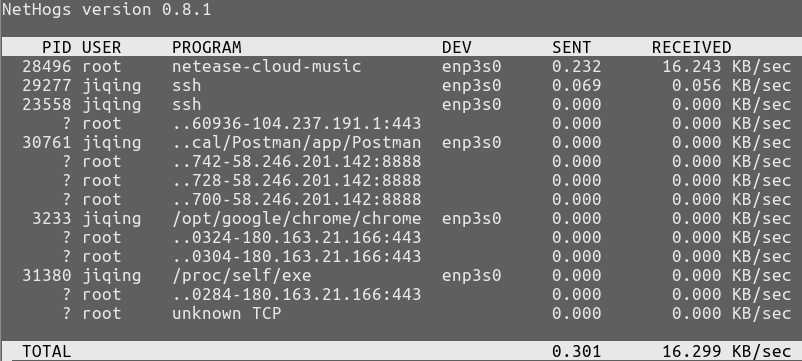This screenshot has width=802, height=361.
Task: Select the netease-cloud-music process row
Action: tap(401, 66)
